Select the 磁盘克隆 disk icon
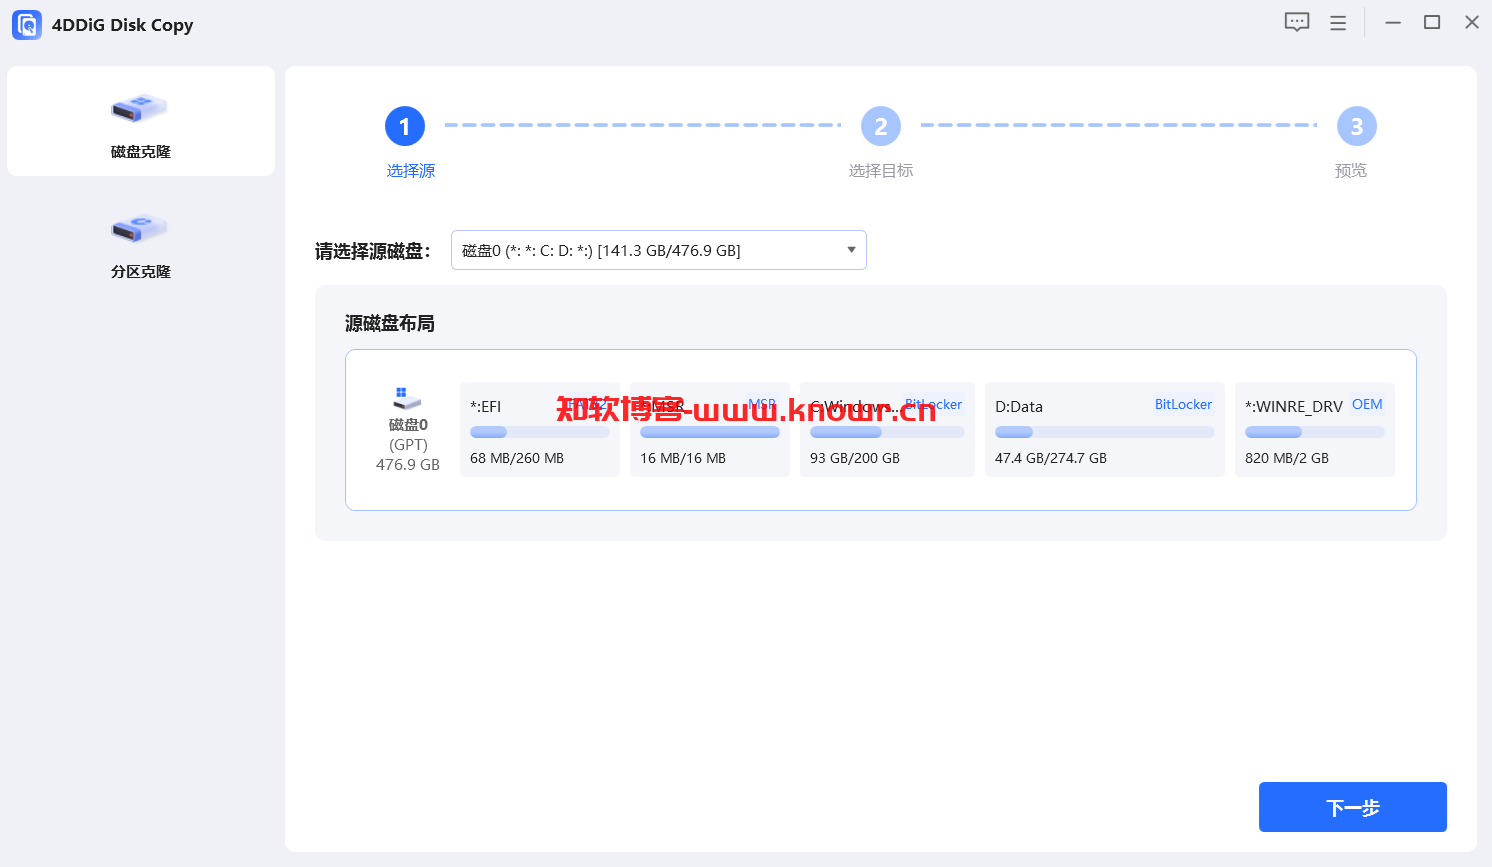The height and width of the screenshot is (867, 1492). point(139,108)
